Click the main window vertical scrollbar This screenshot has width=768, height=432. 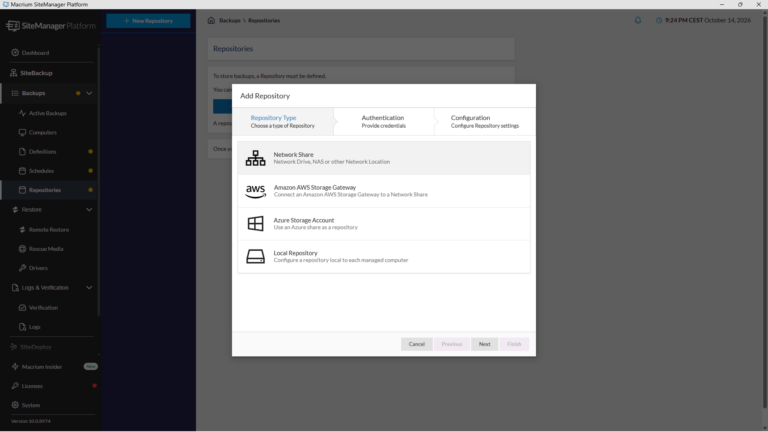click(x=765, y=211)
